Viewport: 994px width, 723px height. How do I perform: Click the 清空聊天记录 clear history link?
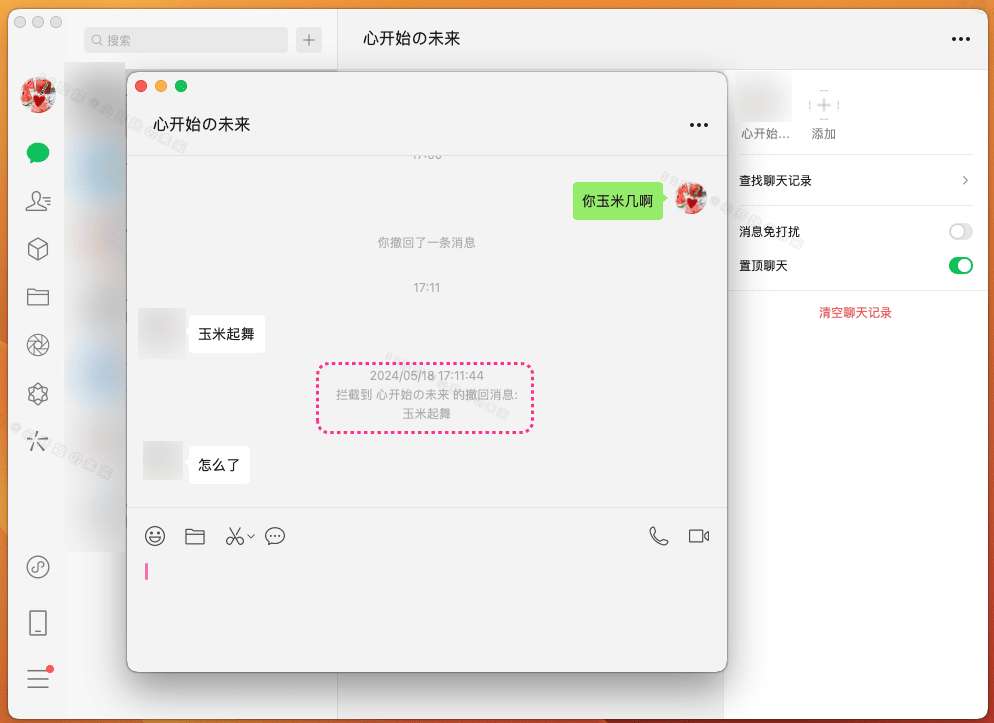(855, 312)
